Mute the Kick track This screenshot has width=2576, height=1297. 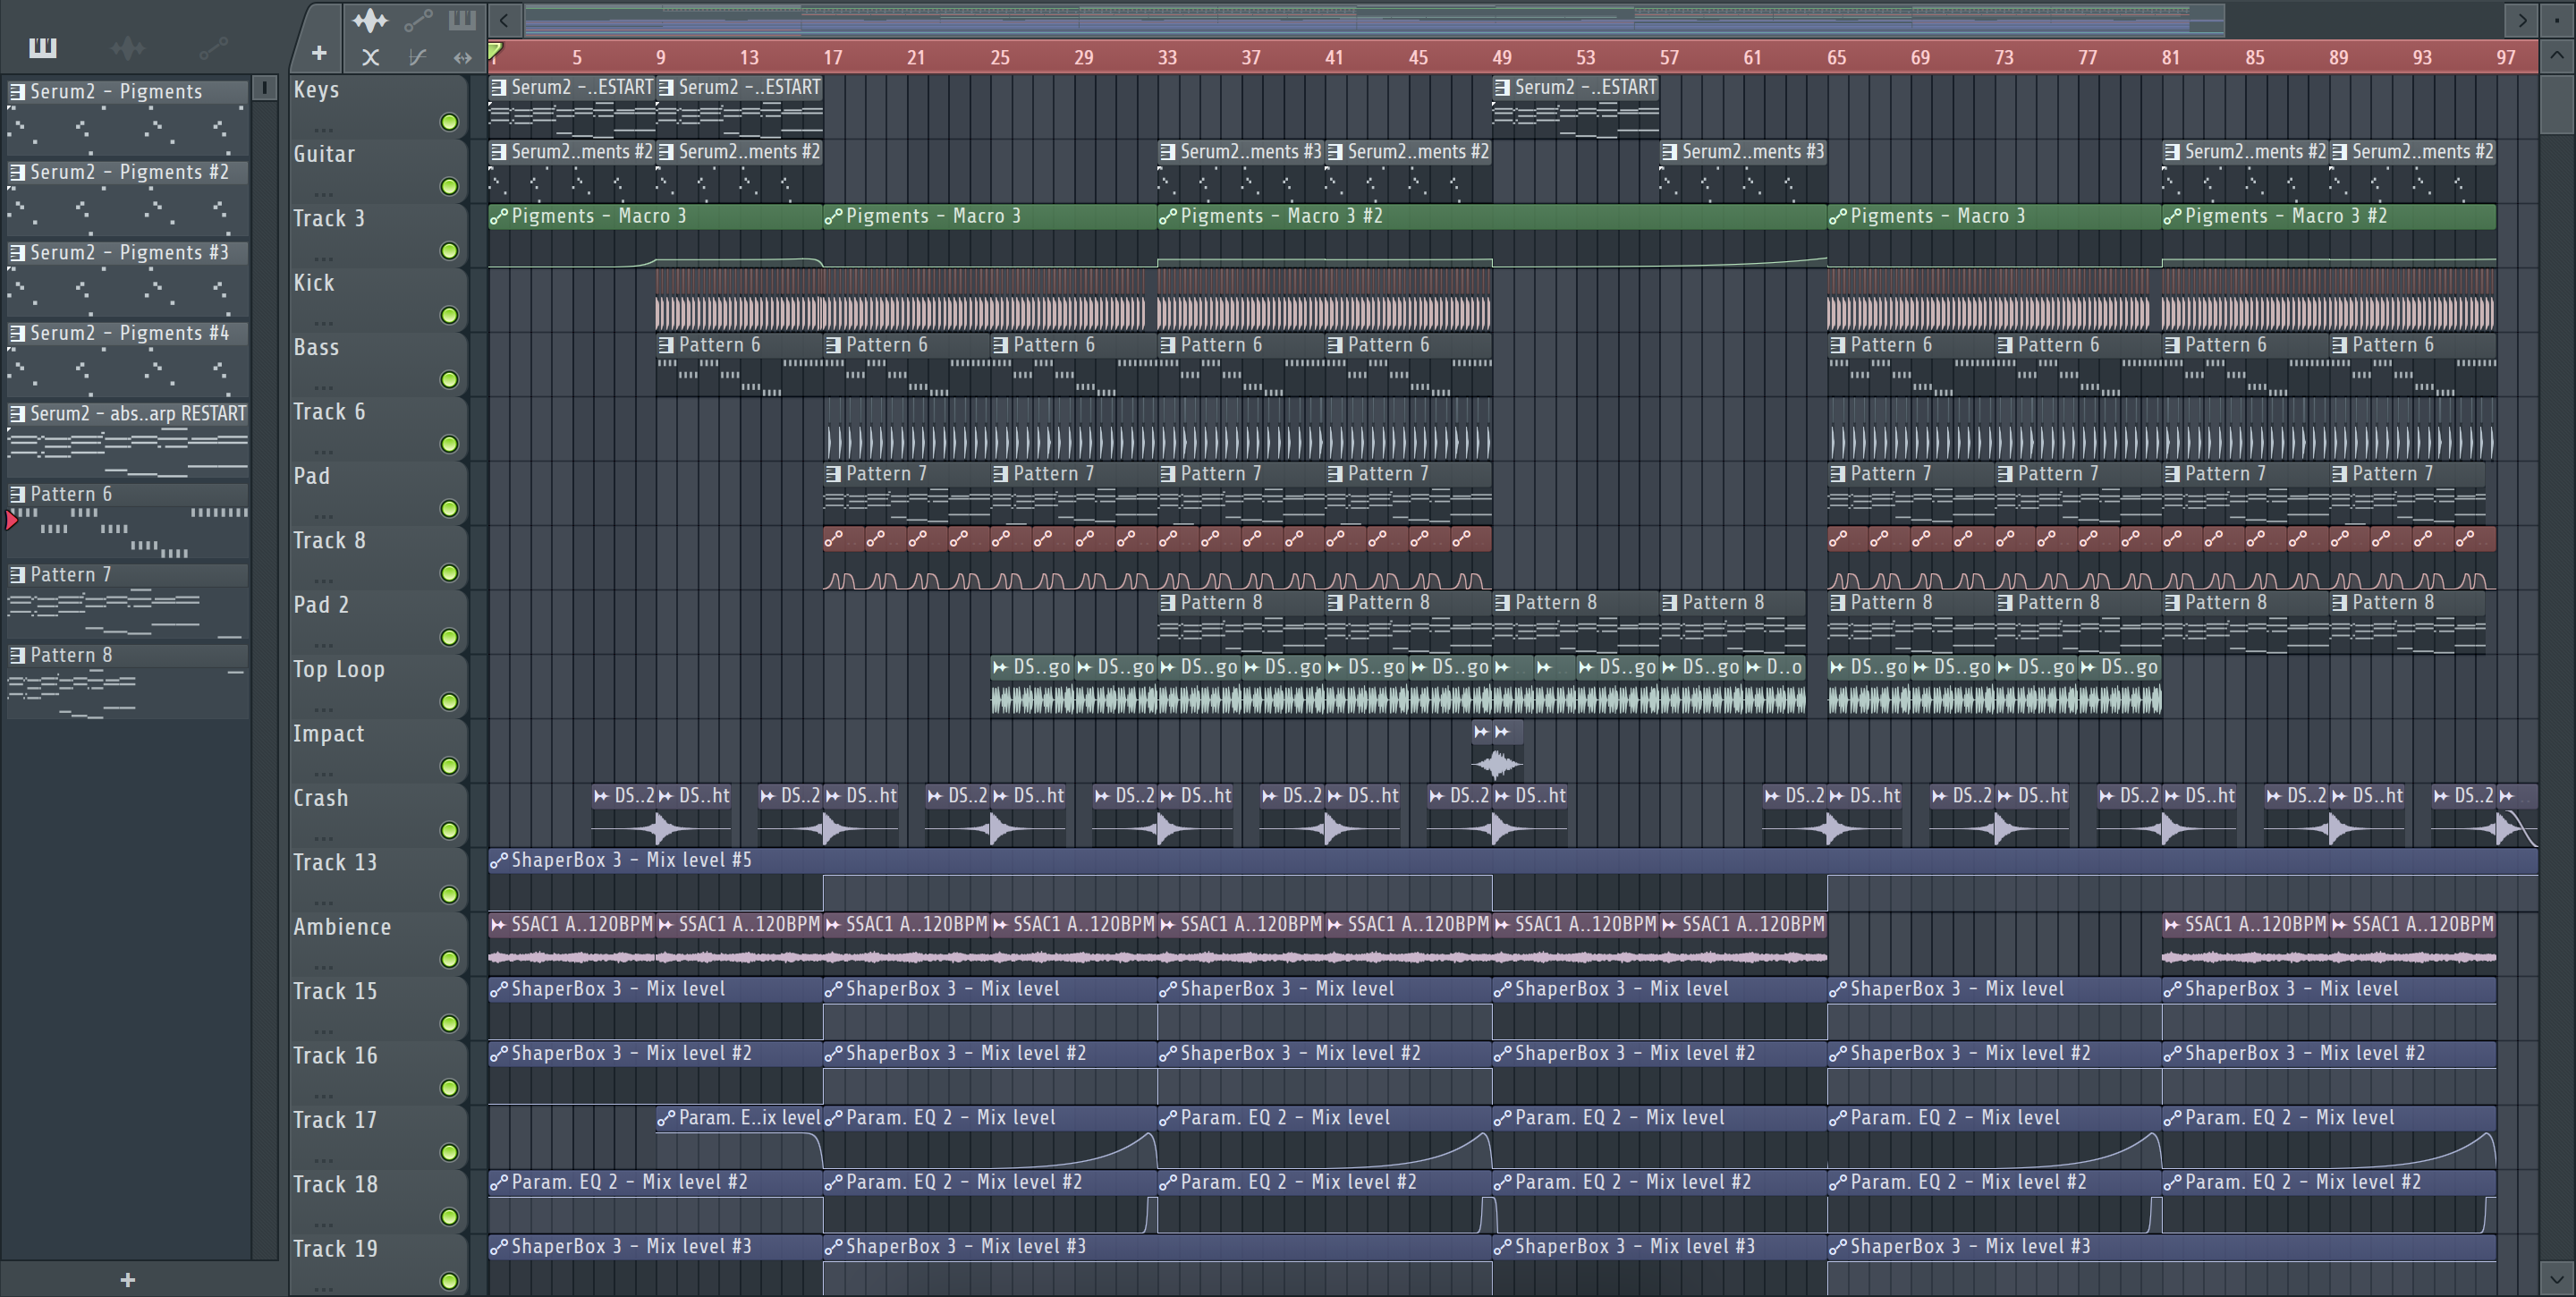449,315
